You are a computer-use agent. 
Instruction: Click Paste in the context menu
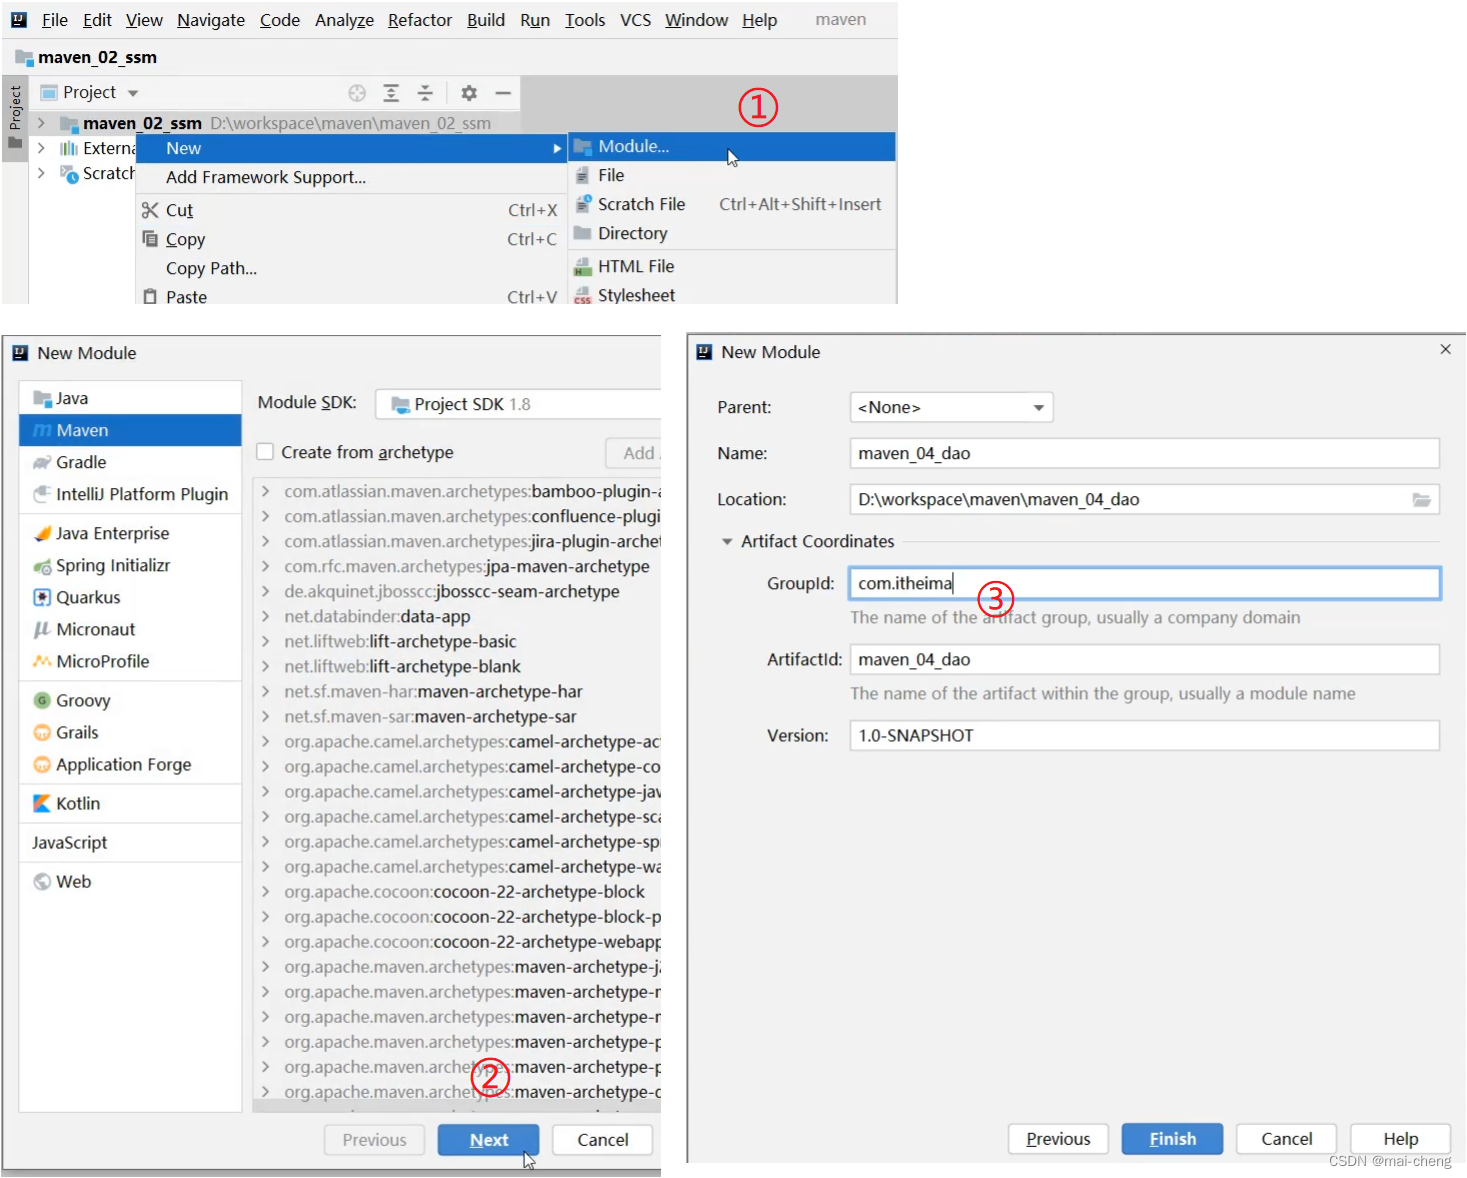[x=350, y=297]
